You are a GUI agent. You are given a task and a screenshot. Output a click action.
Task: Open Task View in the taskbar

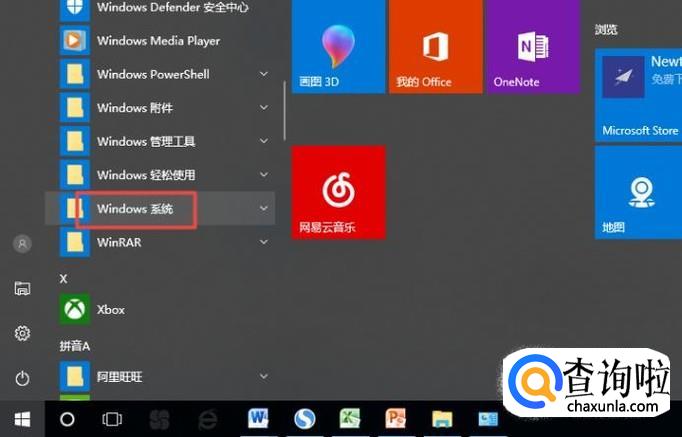click(x=112, y=419)
